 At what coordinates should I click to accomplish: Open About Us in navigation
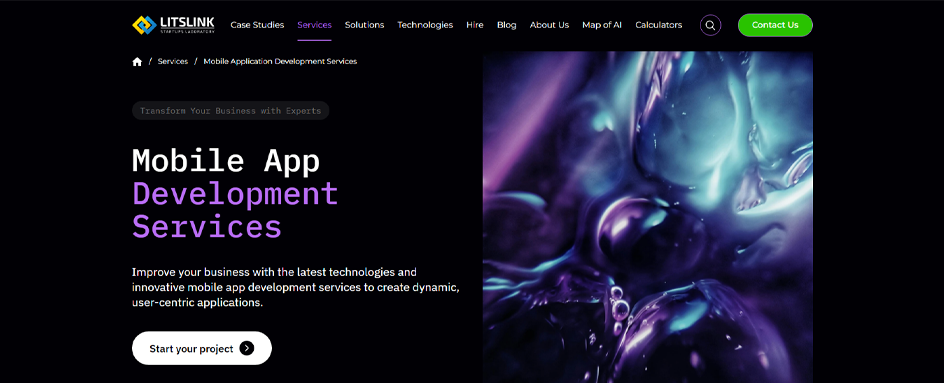tap(549, 25)
